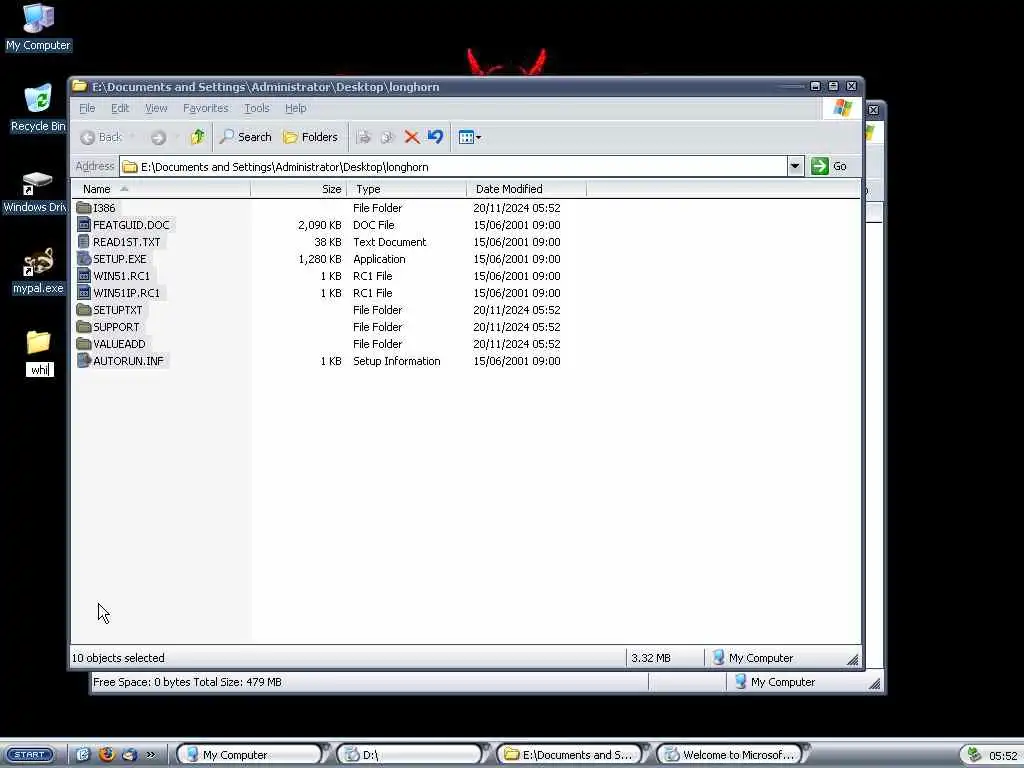Expand the quick launch overflow chevron
This screenshot has width=1024, height=768.
151,754
